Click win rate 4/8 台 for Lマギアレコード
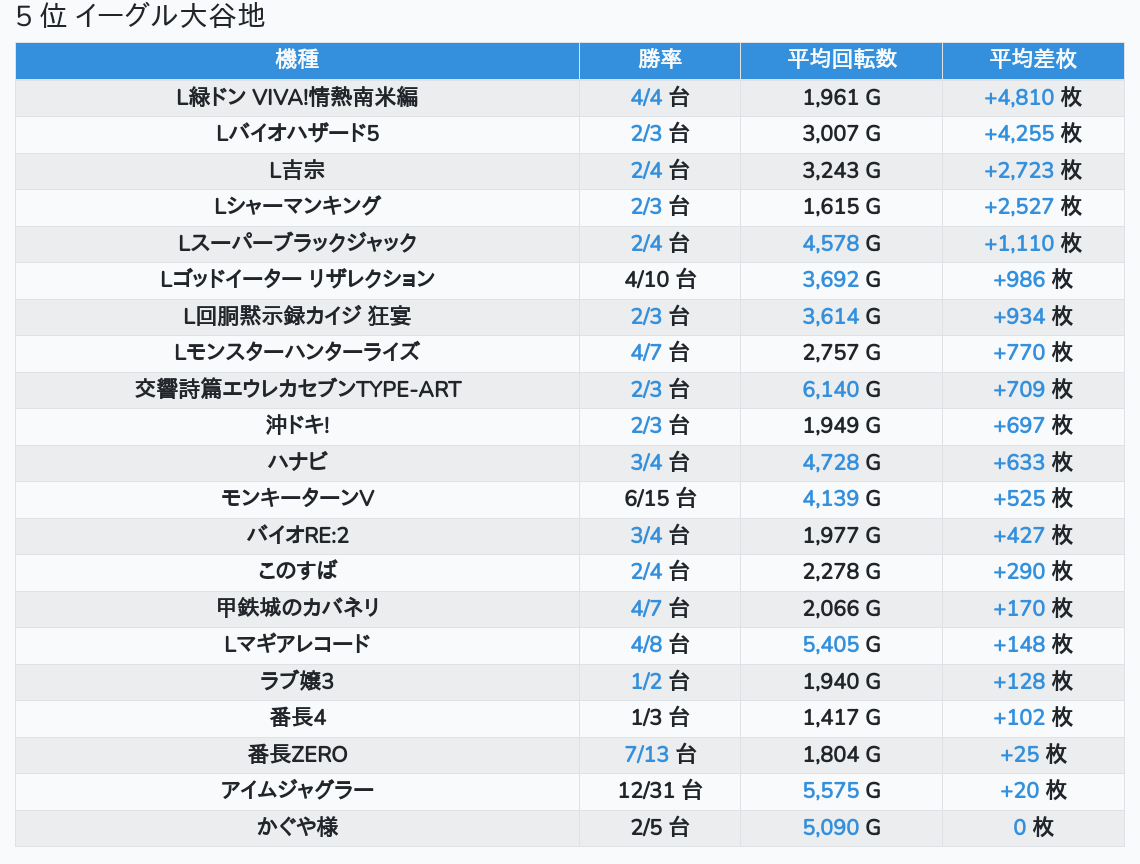Screen dimensions: 1140x864 [x=659, y=644]
